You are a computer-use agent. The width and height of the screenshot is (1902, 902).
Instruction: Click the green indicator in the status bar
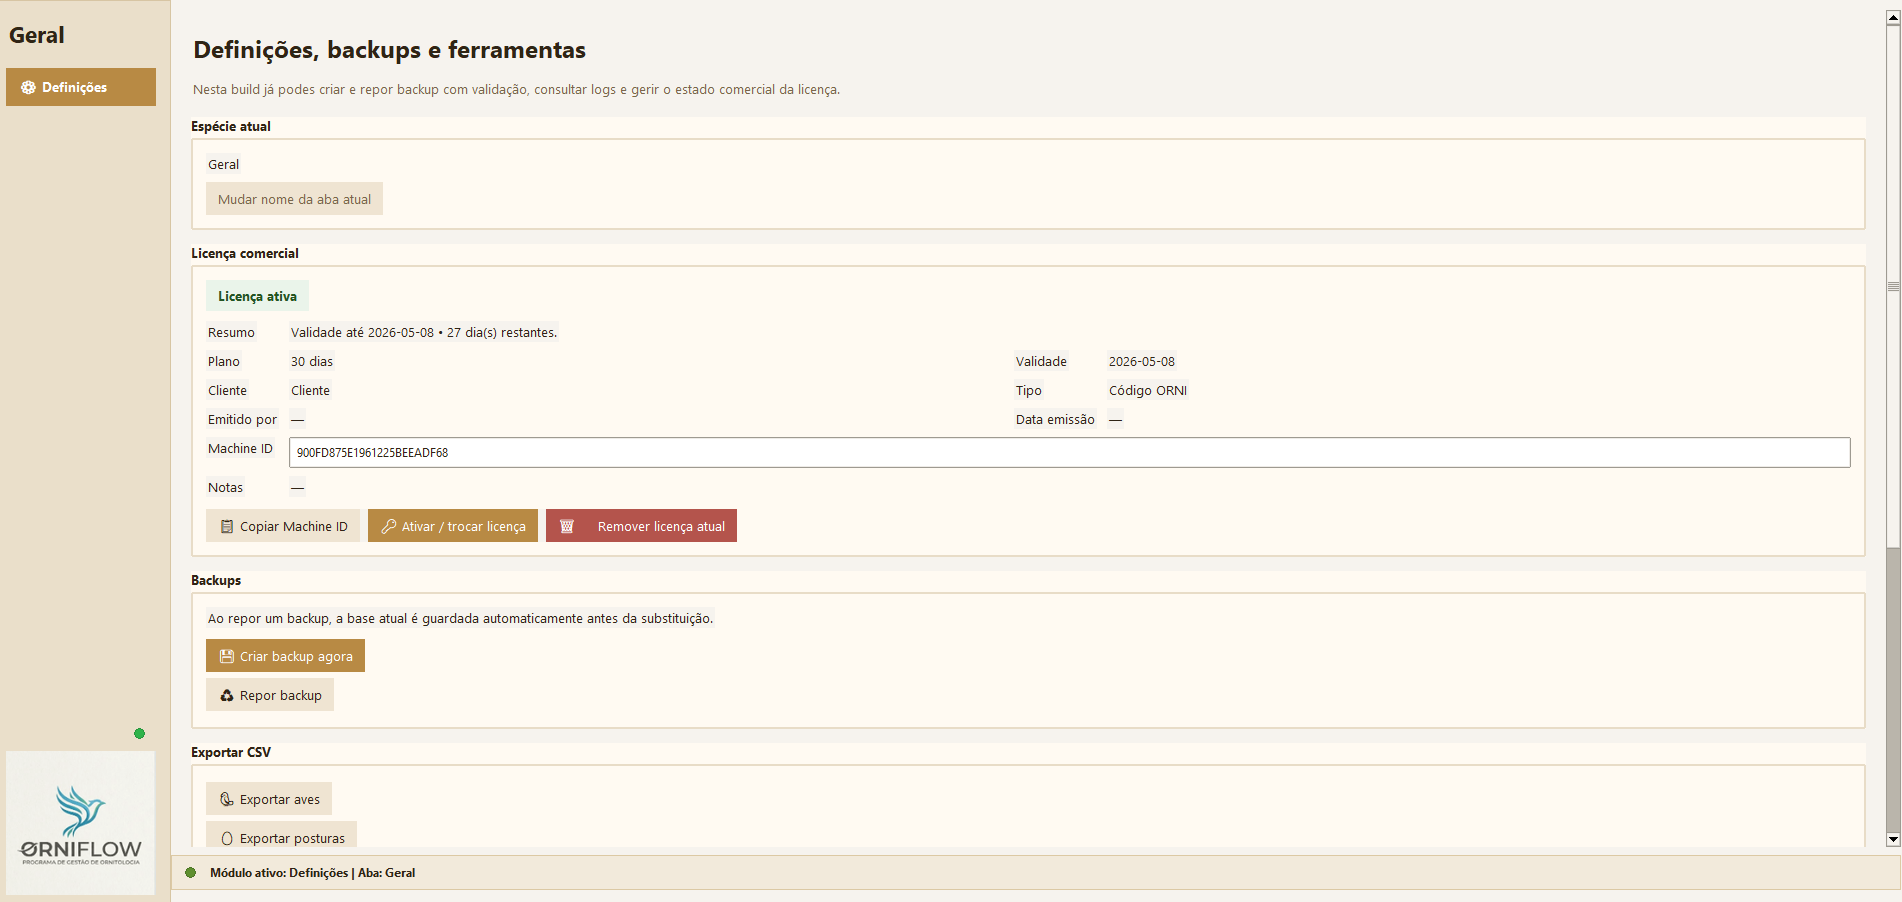[x=190, y=873]
